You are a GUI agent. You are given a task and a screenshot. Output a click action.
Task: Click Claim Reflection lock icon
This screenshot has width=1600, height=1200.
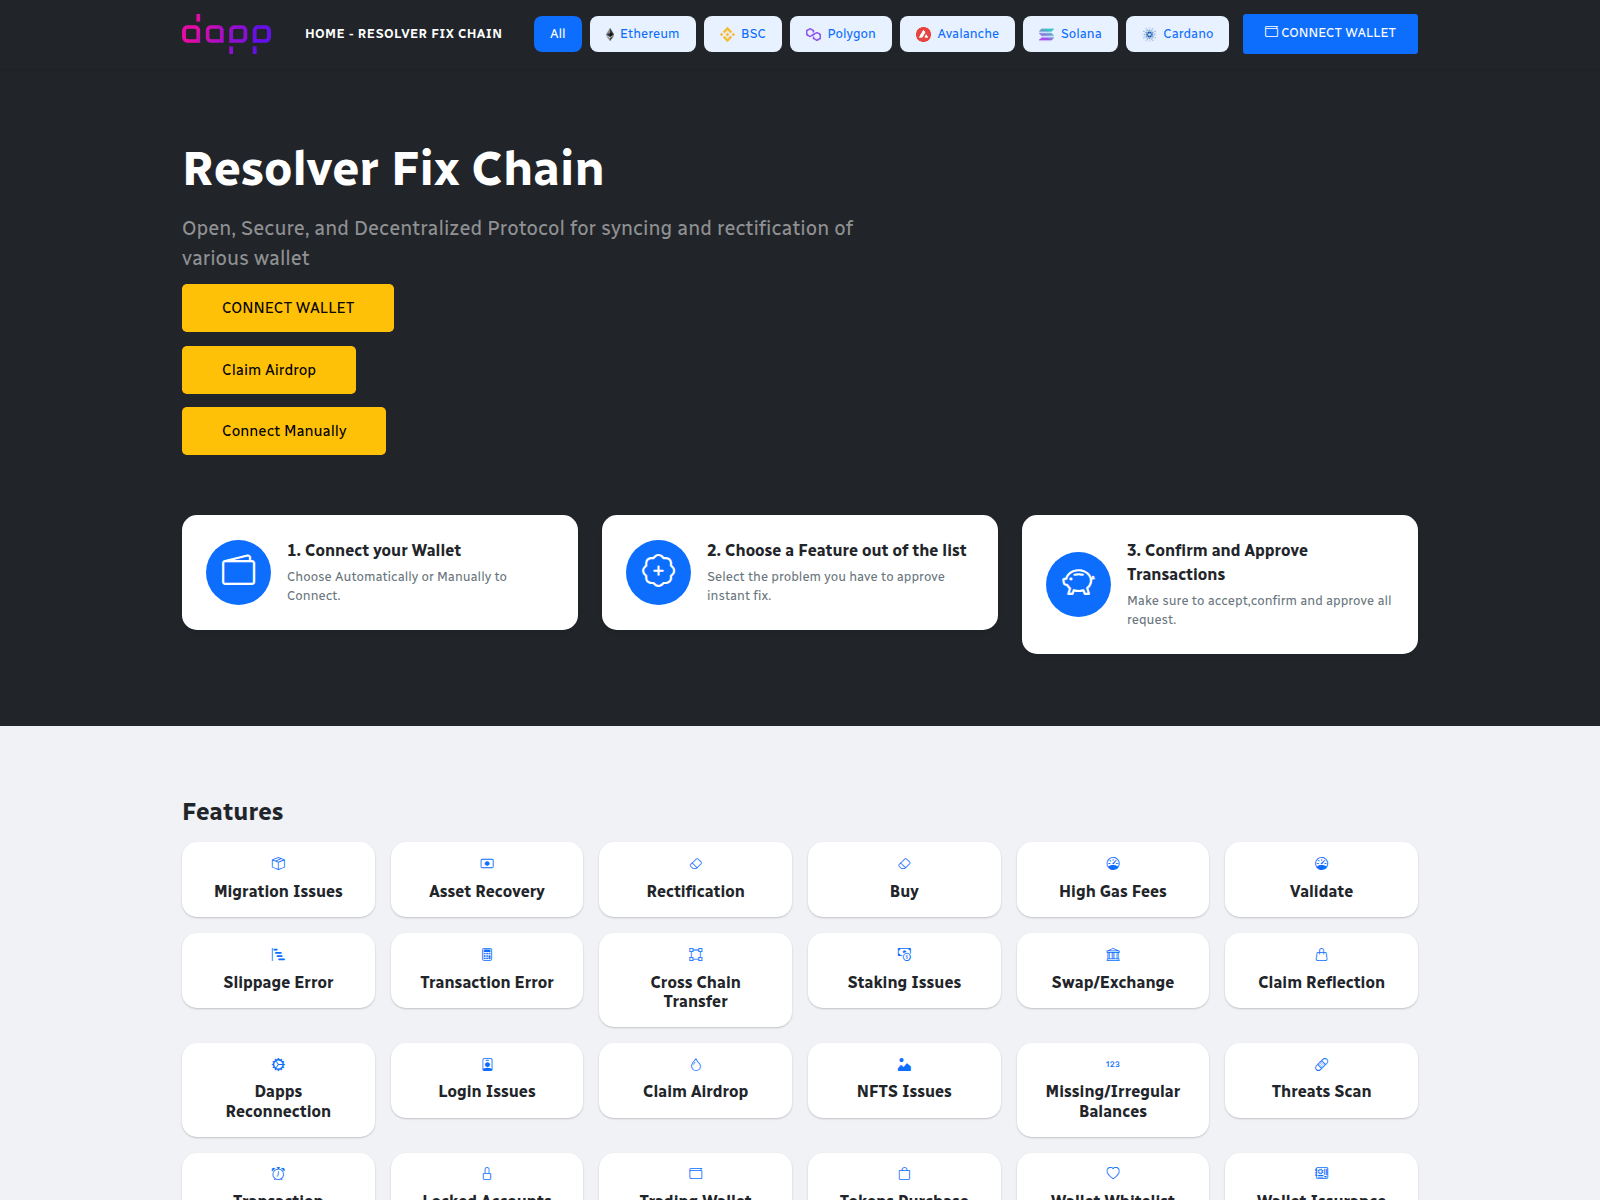1321,955
